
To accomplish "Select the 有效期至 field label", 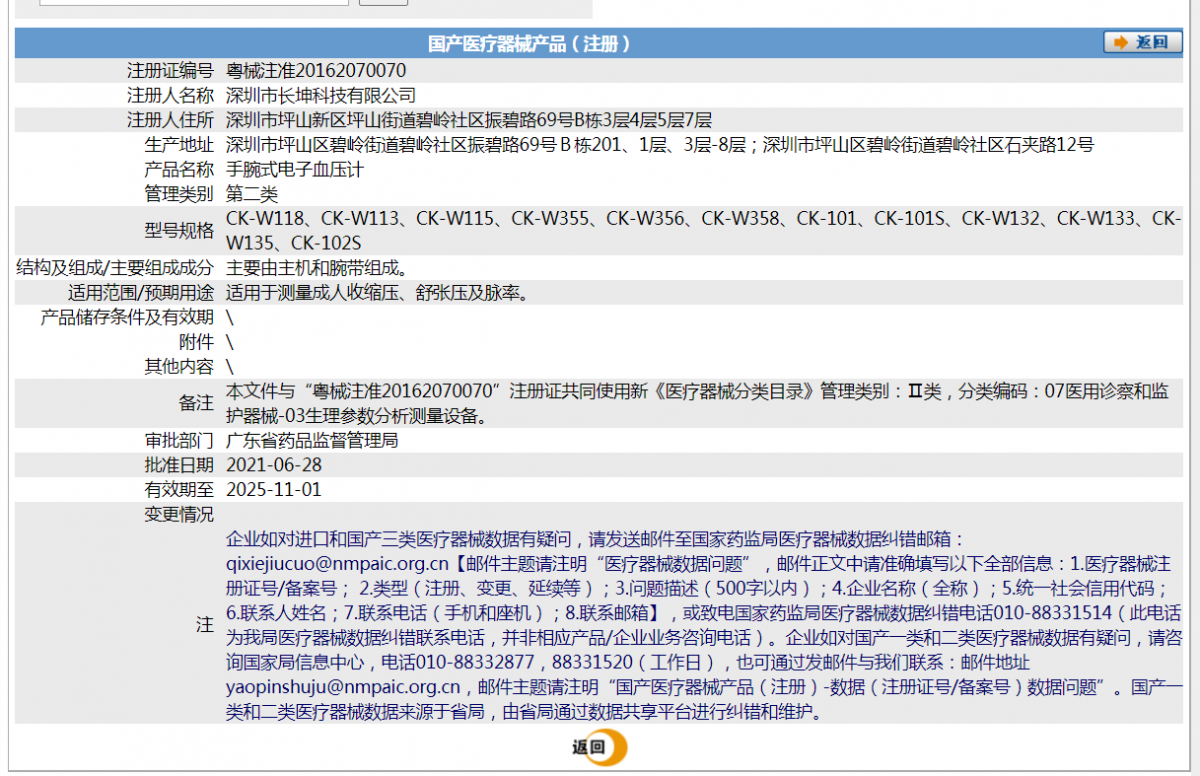I will point(179,490).
